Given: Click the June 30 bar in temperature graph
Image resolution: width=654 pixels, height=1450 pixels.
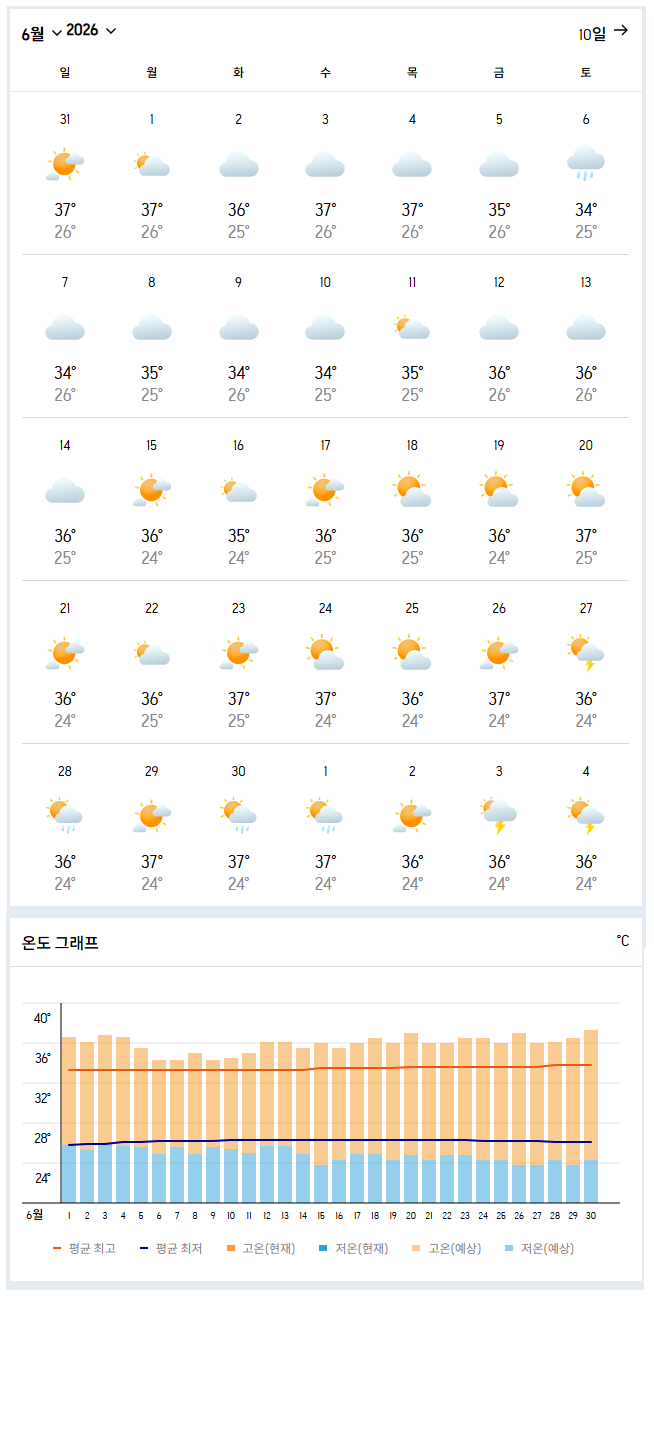Looking at the screenshot, I should point(591,1116).
